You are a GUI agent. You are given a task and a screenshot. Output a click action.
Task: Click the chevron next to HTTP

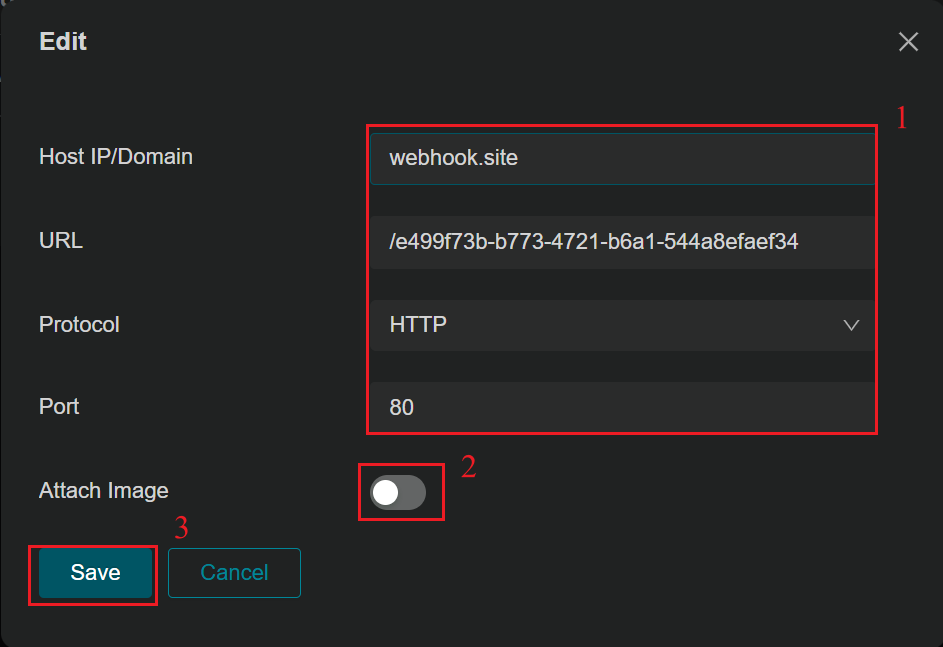850,324
